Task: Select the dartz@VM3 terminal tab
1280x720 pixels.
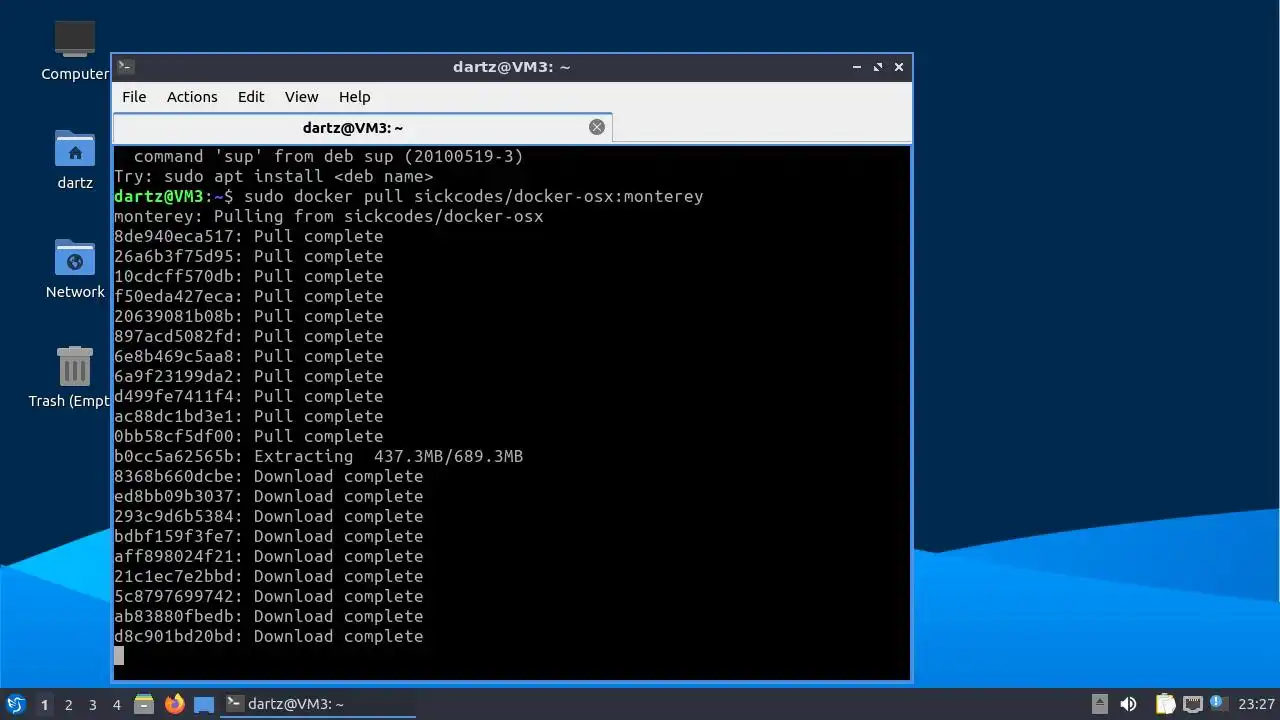Action: click(x=352, y=127)
